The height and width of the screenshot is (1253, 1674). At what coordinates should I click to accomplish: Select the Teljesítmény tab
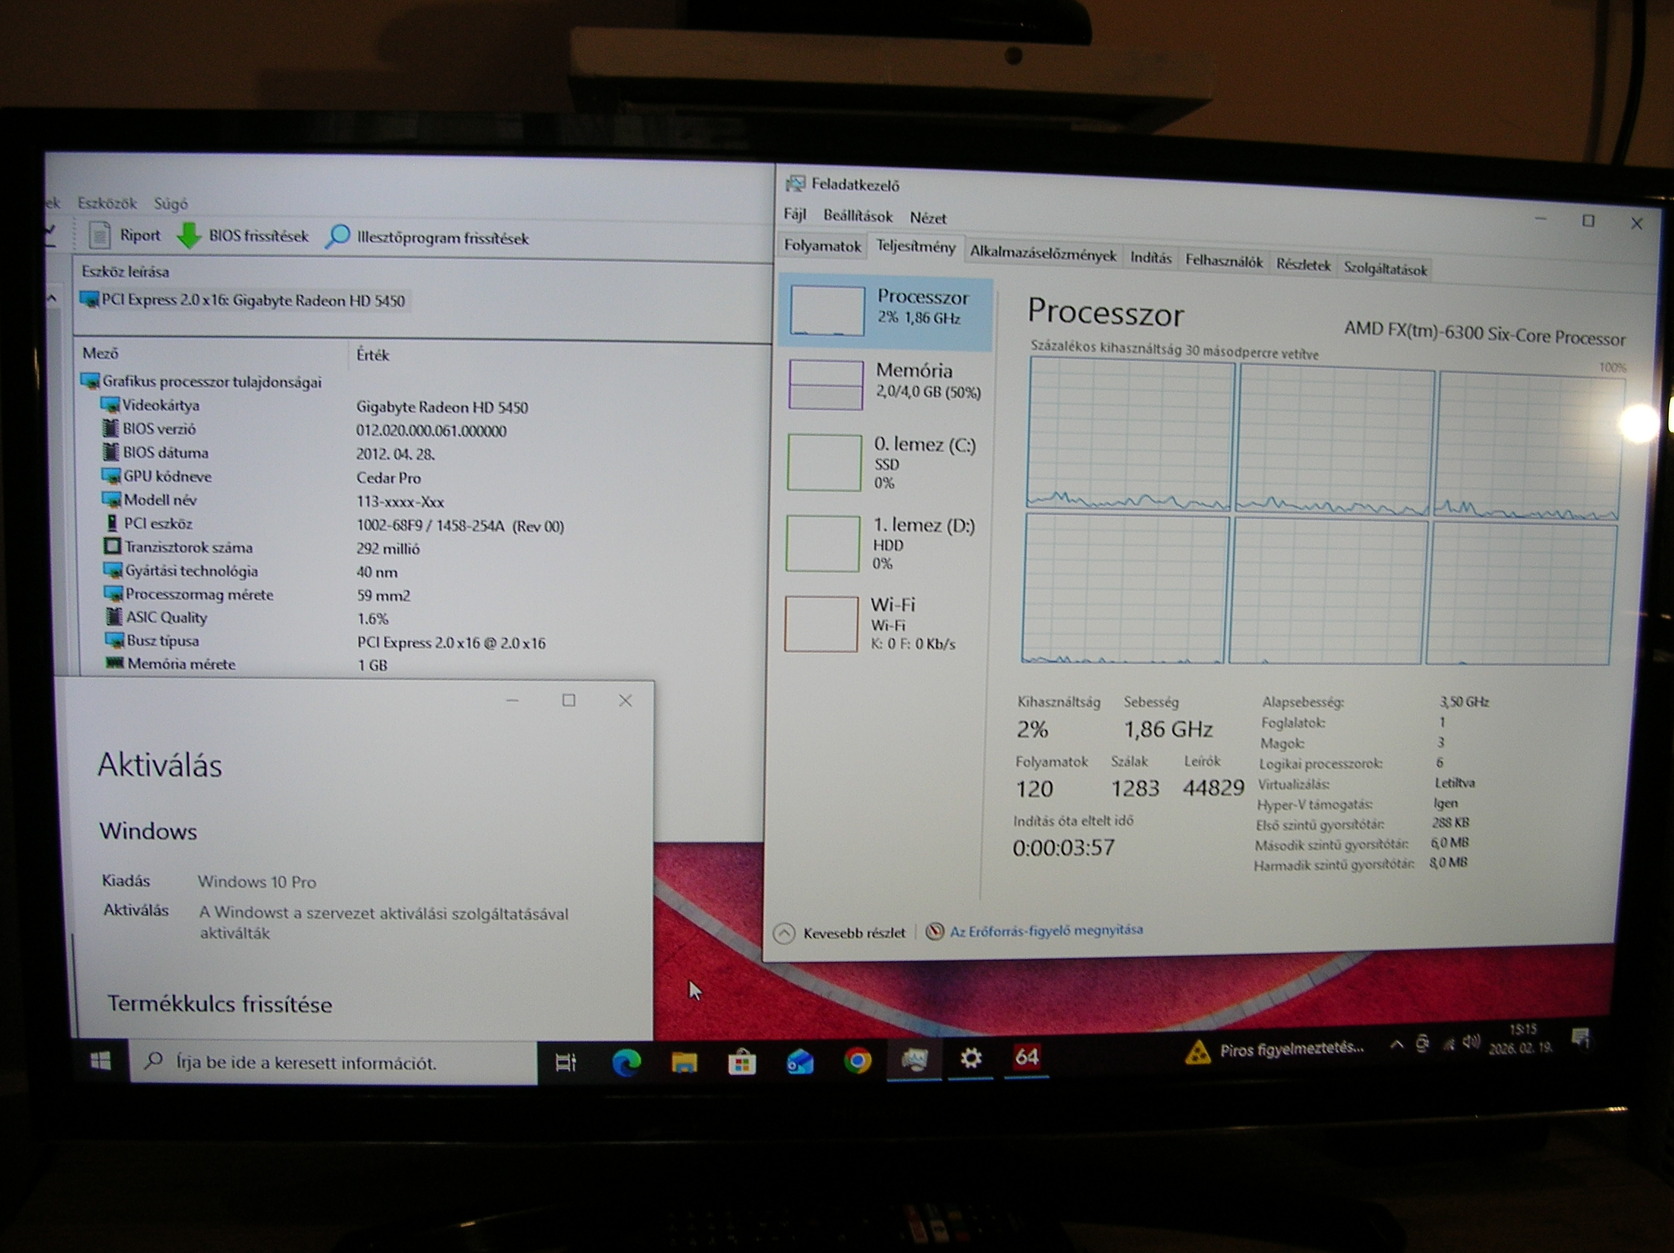tap(916, 247)
